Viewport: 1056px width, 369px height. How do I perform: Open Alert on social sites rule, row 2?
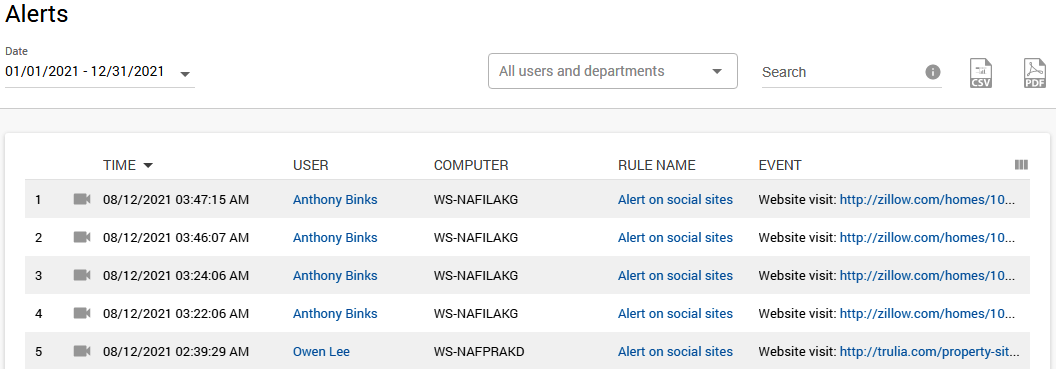pos(675,237)
